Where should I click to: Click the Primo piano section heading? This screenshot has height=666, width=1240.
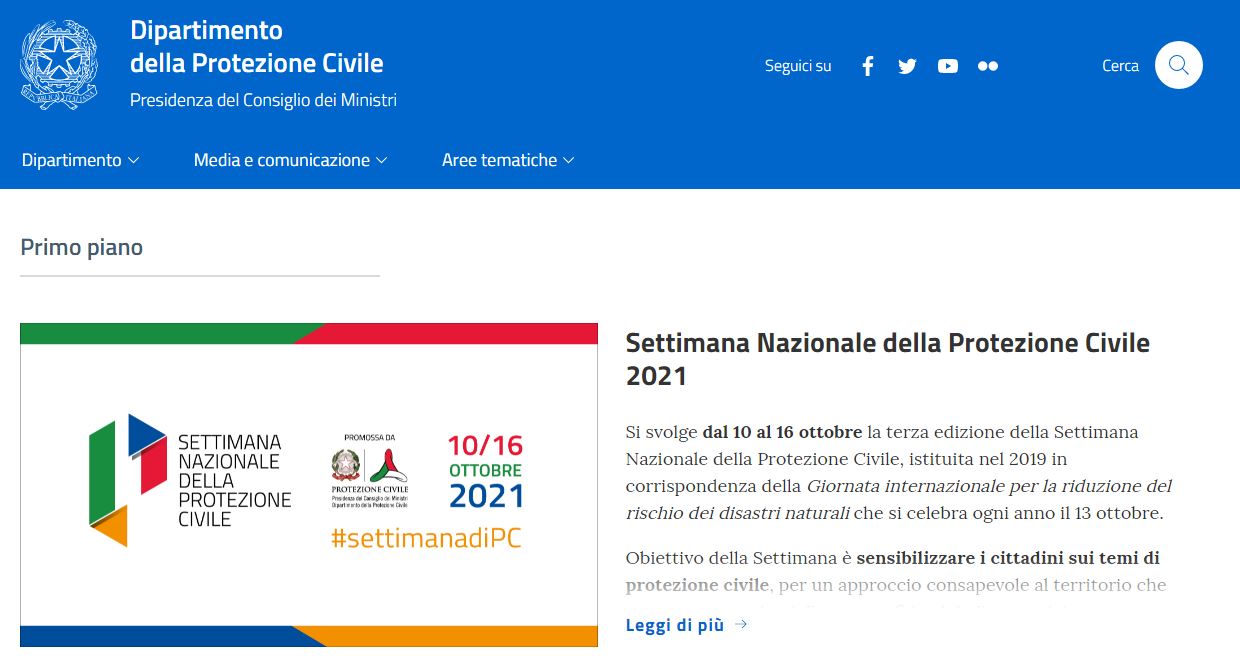[x=82, y=247]
